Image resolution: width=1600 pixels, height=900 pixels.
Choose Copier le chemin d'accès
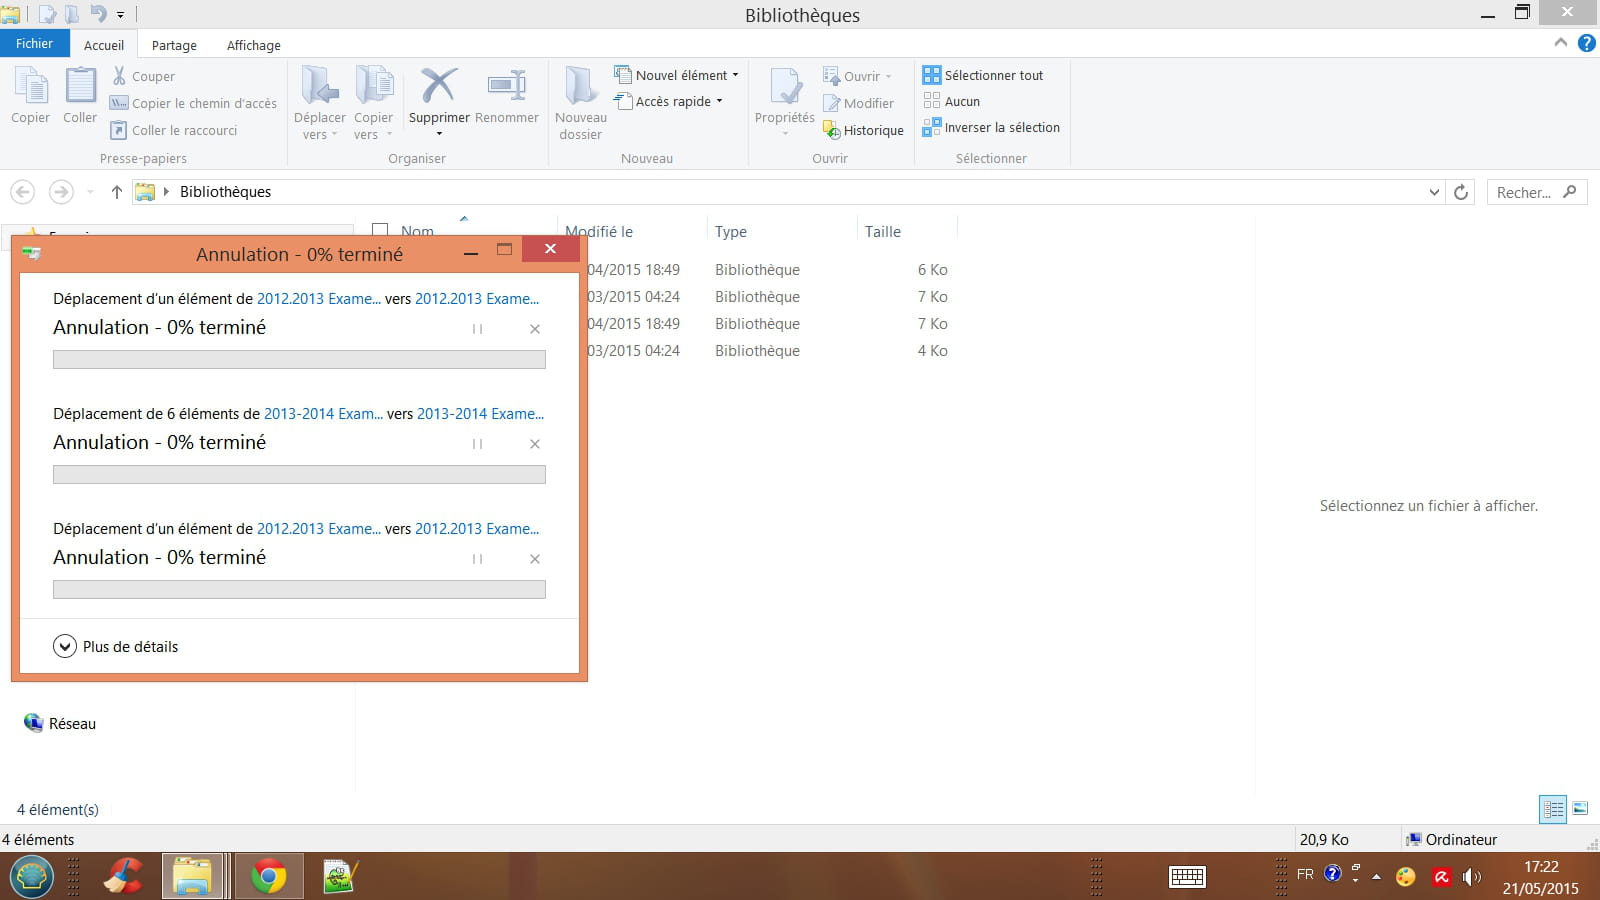[x=193, y=103]
